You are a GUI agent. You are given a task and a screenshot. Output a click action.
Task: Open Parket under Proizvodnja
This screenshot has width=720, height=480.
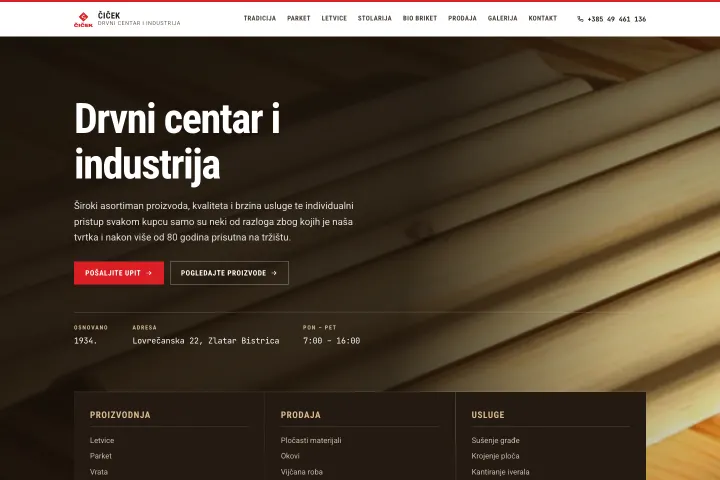[x=101, y=456]
